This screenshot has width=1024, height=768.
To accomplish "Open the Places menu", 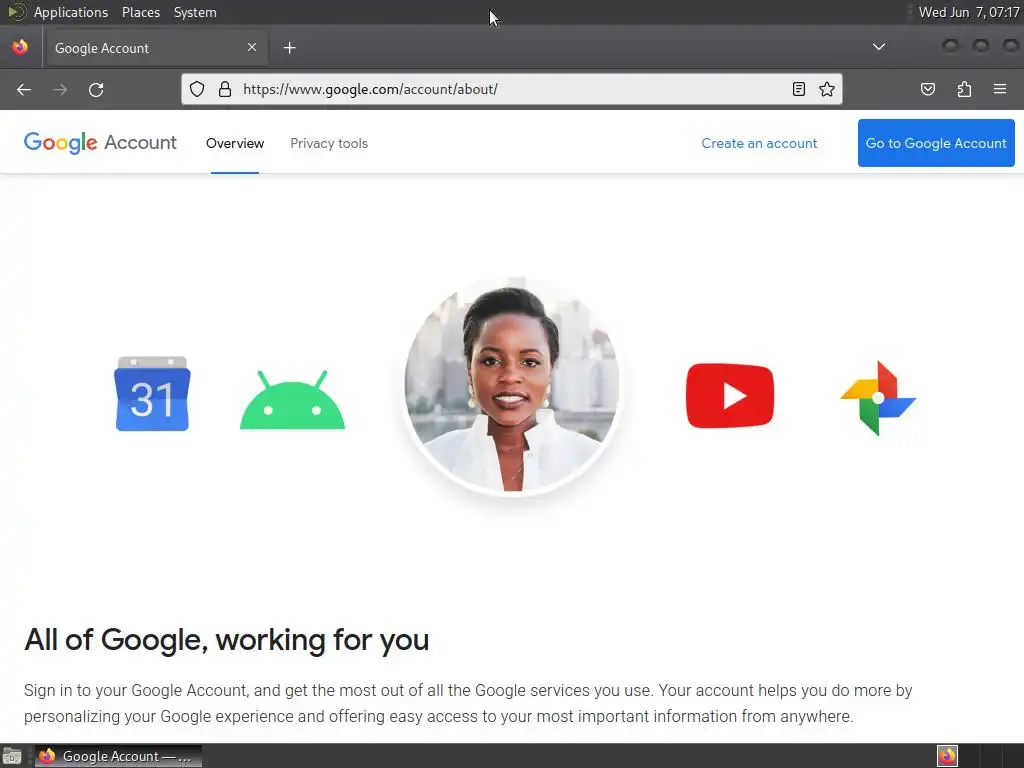I will pos(141,12).
